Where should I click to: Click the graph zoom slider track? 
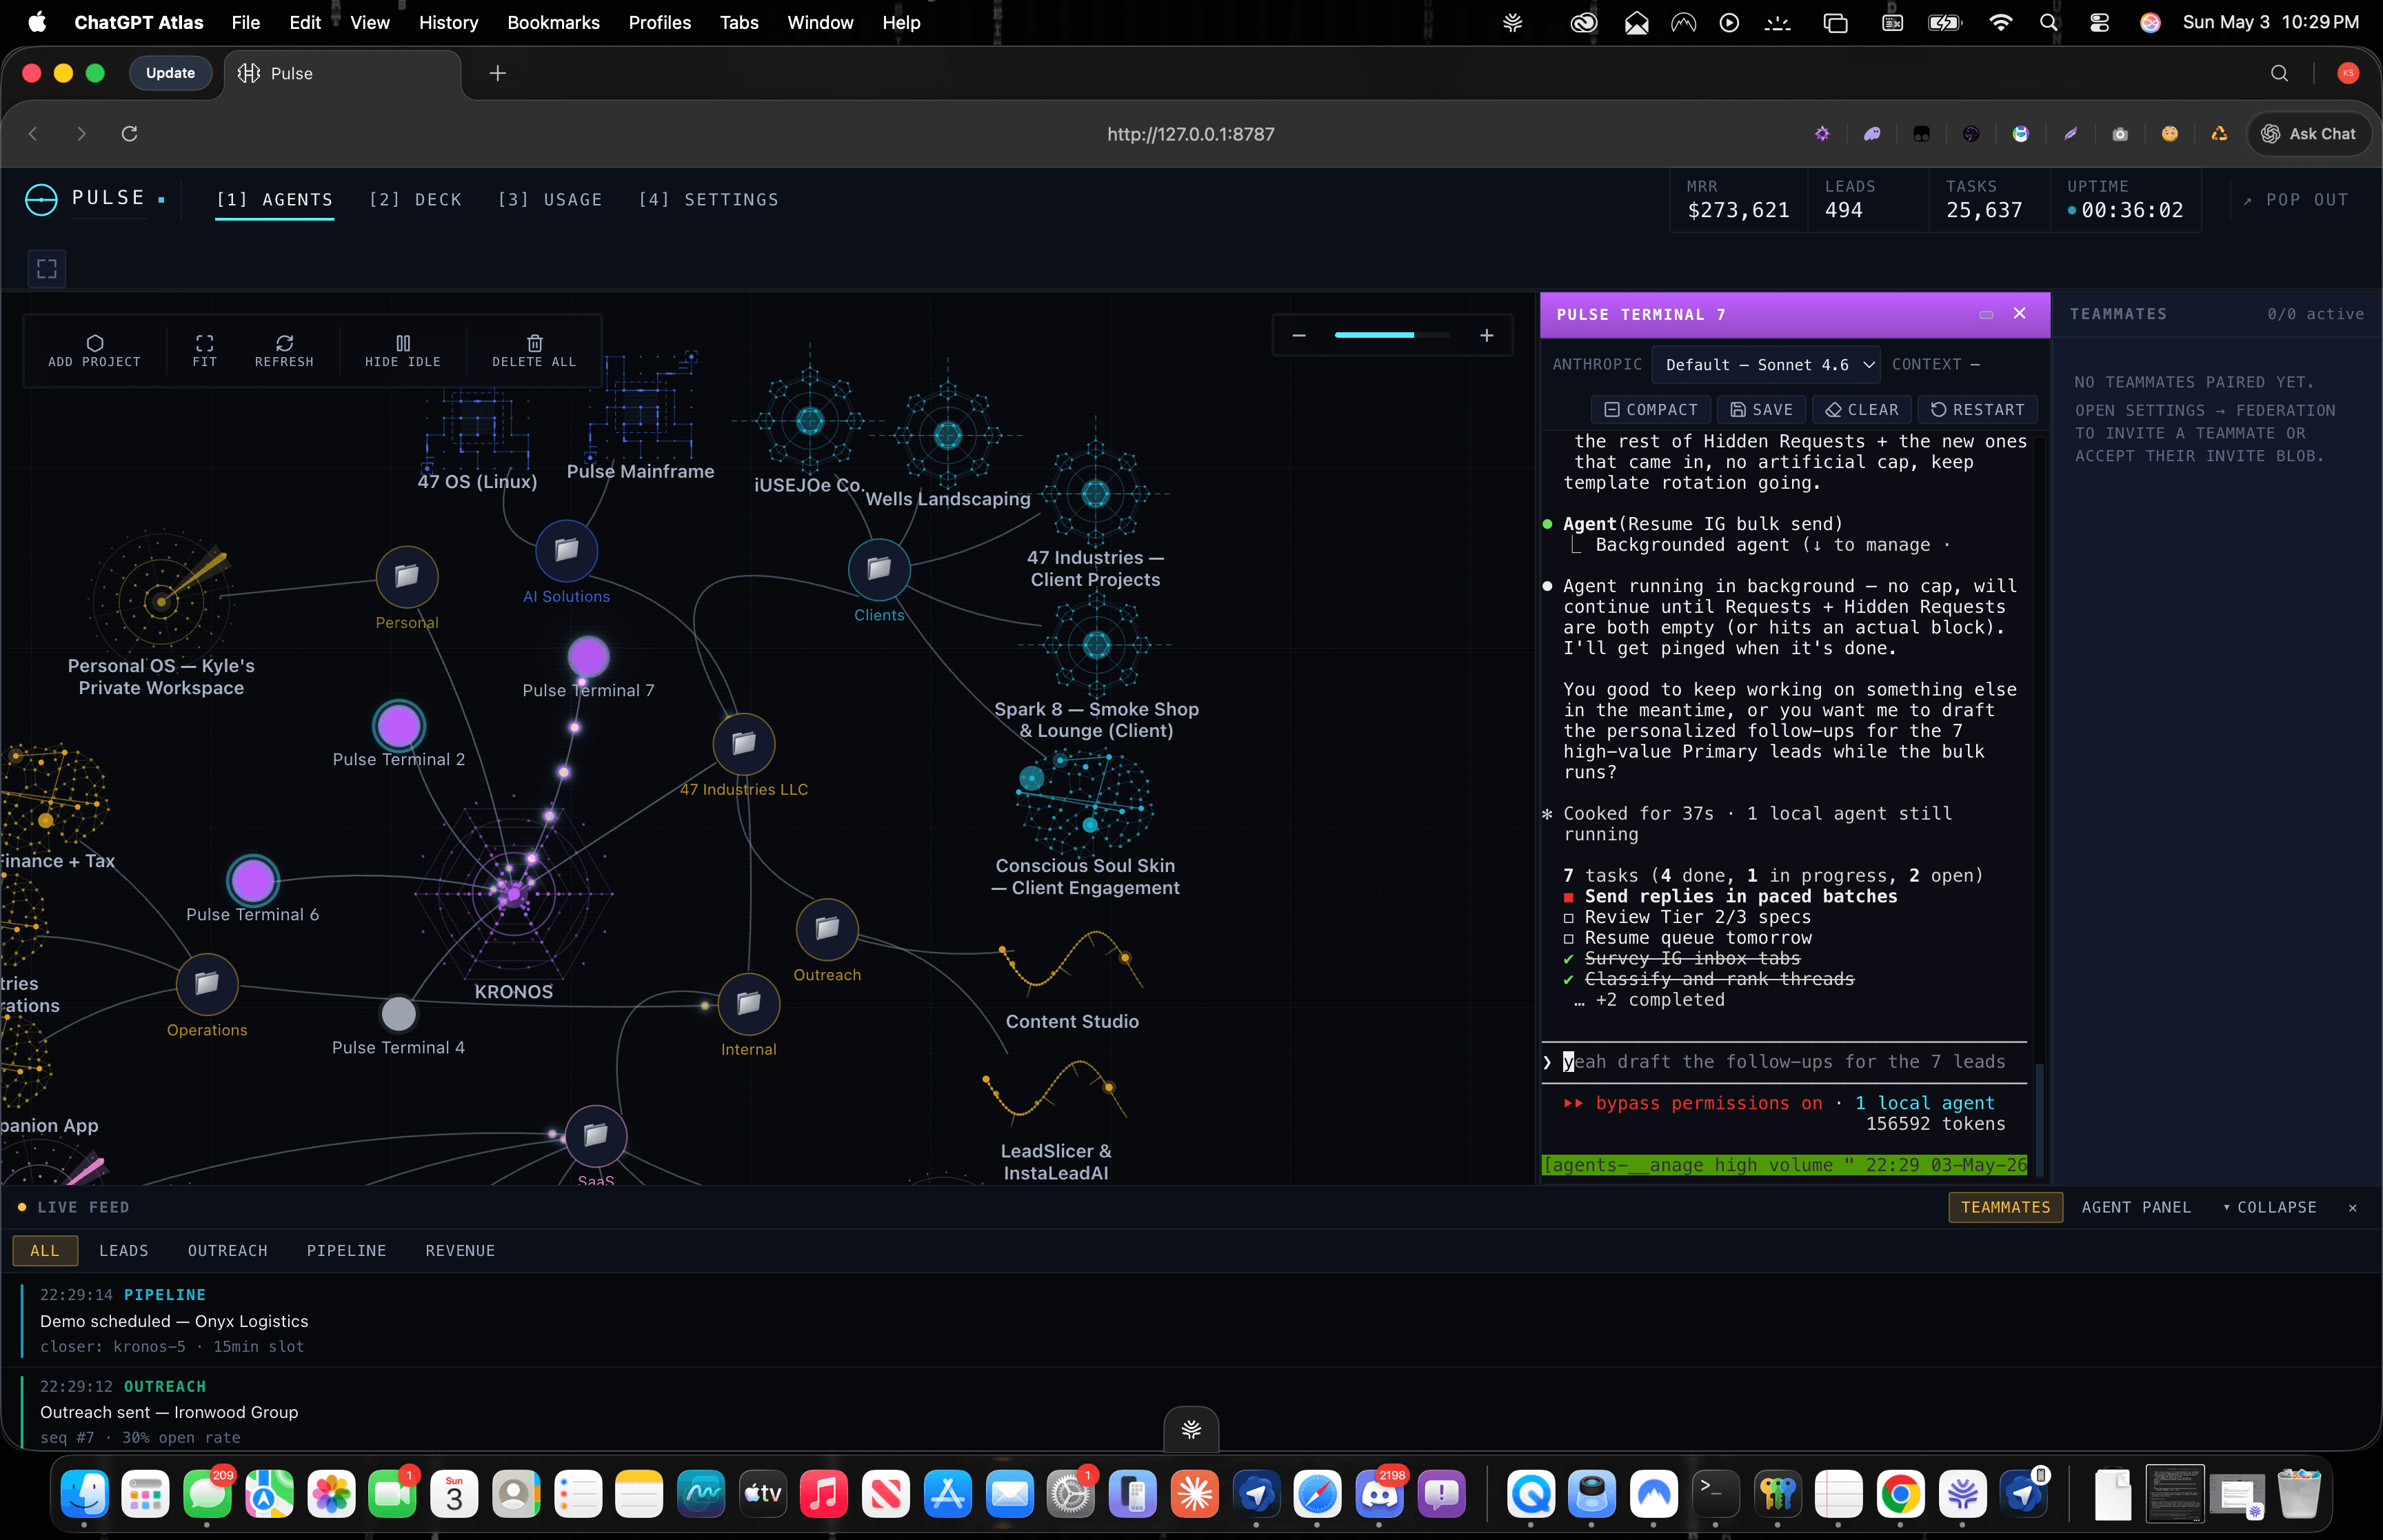click(1392, 336)
